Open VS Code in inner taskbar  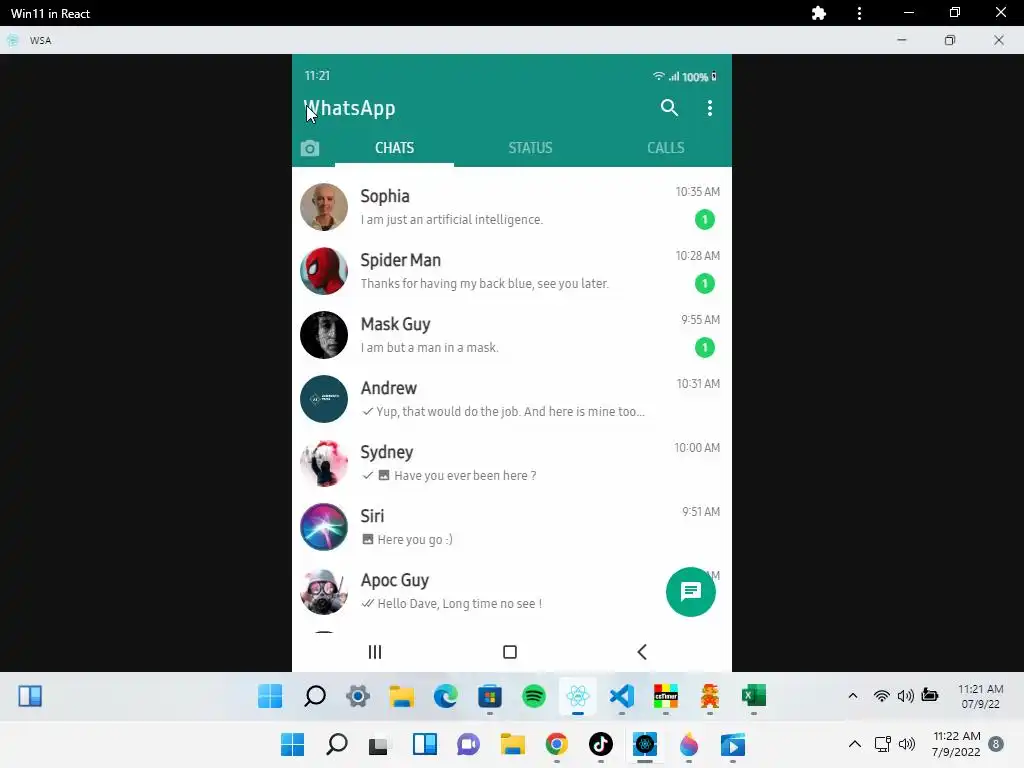coord(622,696)
